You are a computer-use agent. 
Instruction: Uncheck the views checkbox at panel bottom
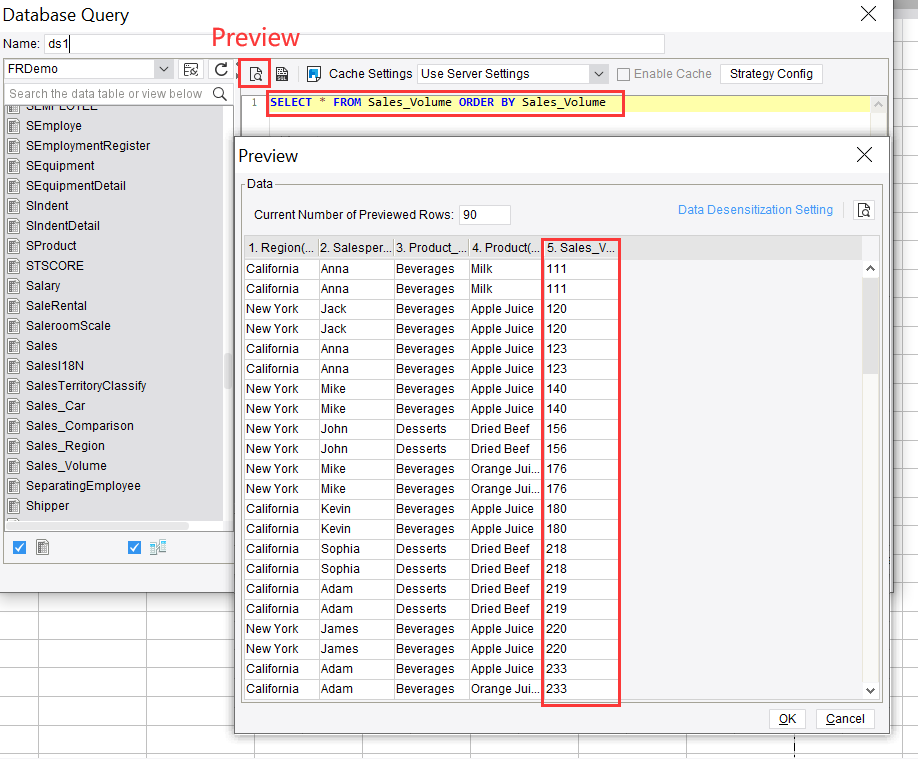(x=134, y=547)
